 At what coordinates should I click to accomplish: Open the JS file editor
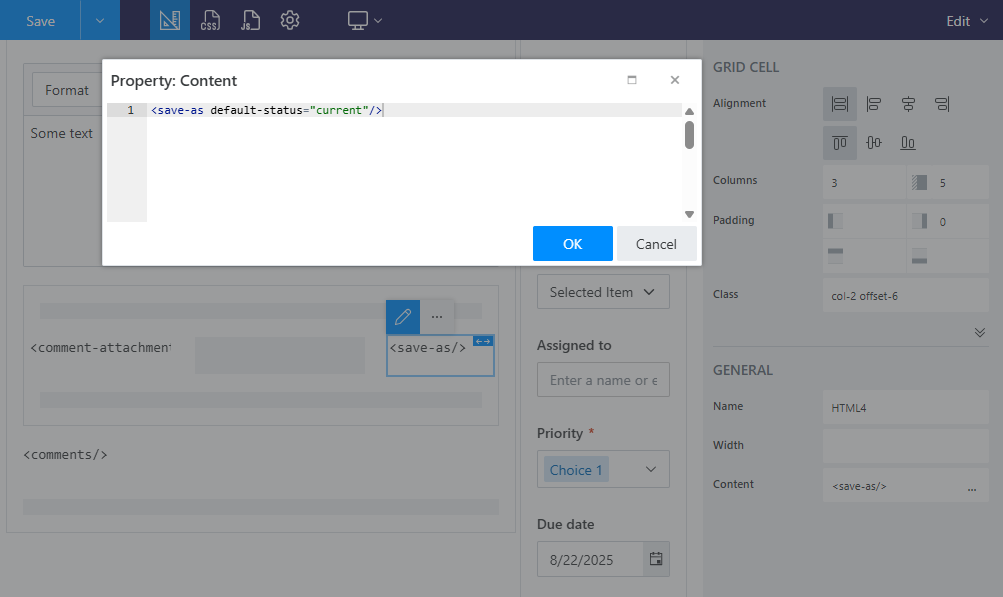[250, 20]
